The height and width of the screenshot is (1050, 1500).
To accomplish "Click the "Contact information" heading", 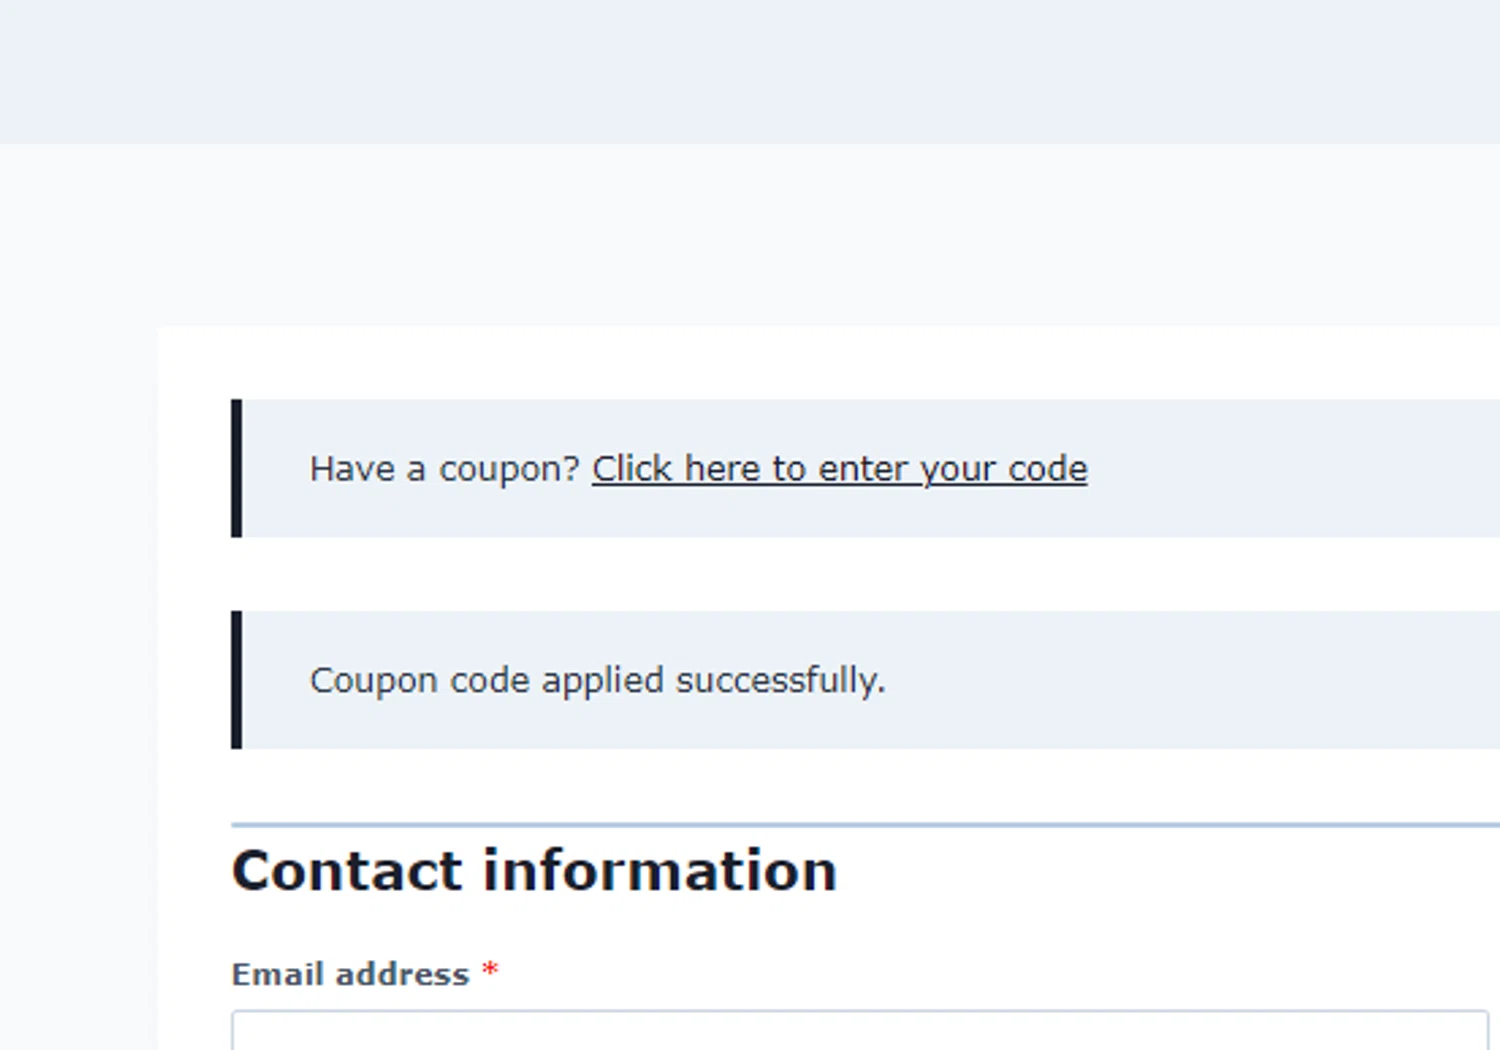I will [x=534, y=870].
